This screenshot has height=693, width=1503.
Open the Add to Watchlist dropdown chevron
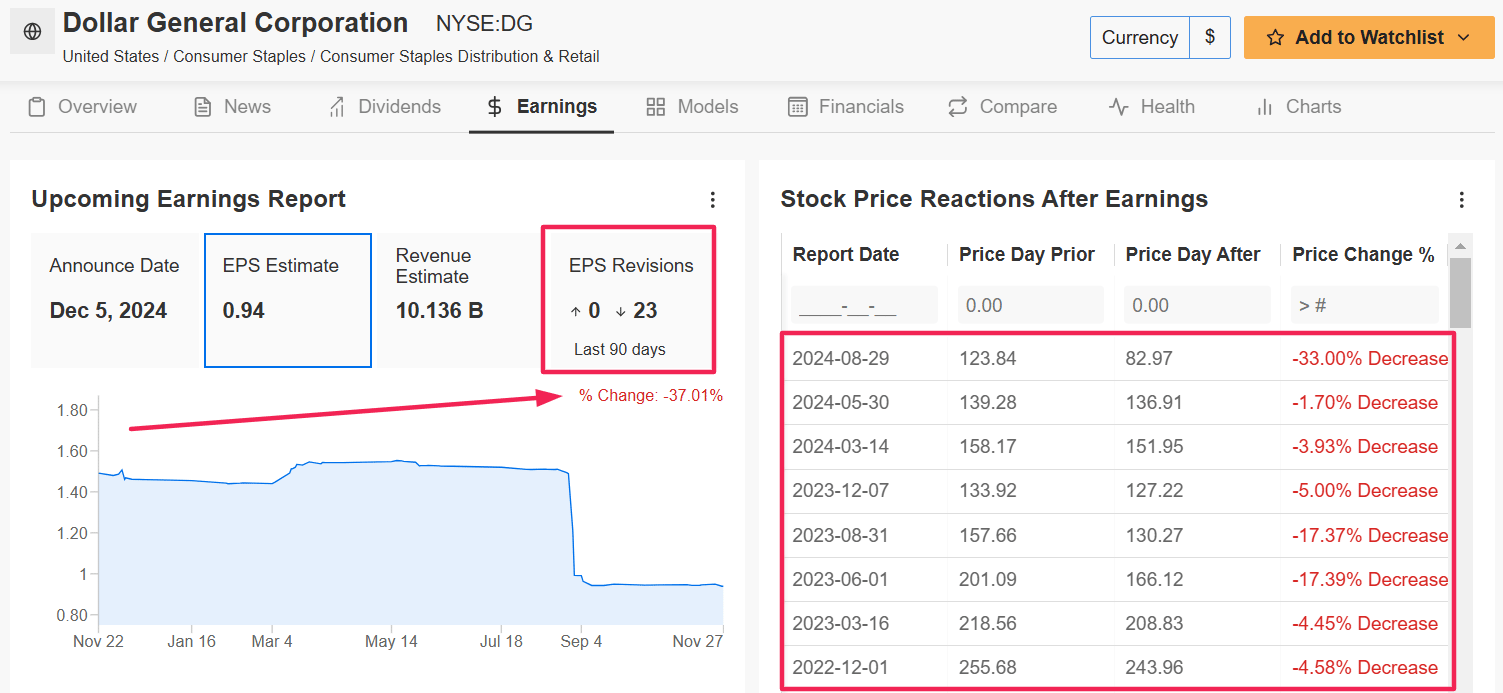tap(1464, 38)
